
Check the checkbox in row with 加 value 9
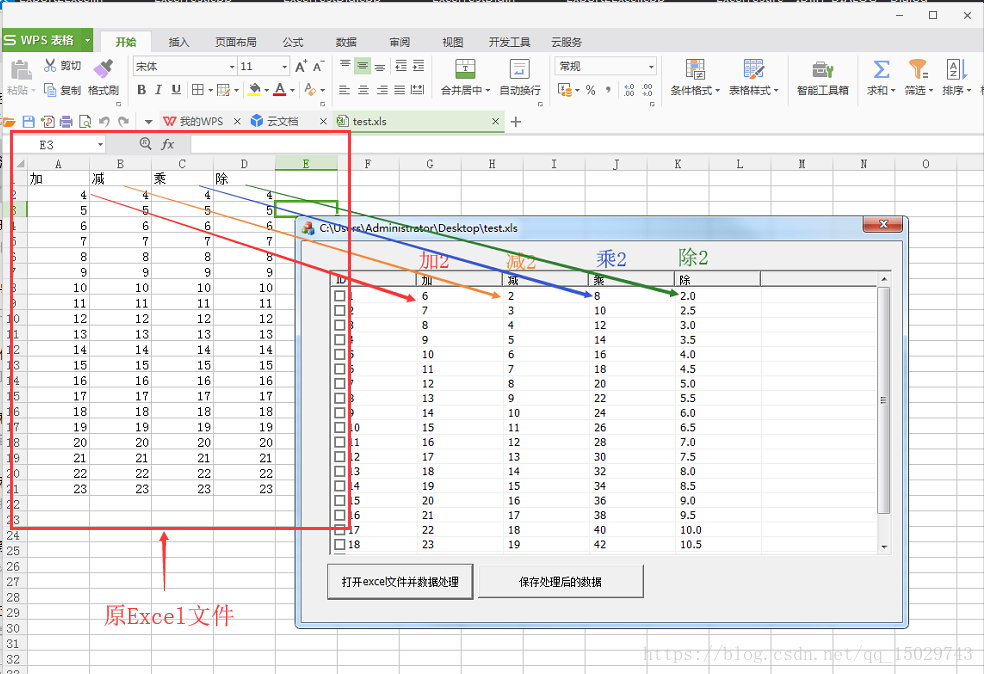[340, 340]
